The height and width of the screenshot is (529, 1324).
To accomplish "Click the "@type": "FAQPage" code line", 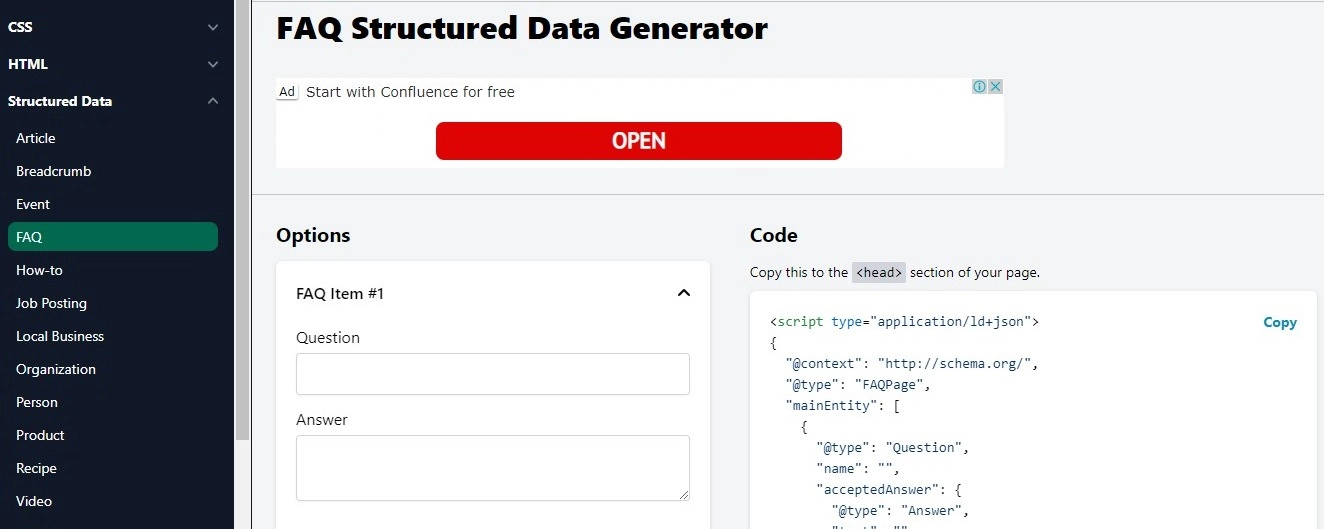I will [x=858, y=384].
